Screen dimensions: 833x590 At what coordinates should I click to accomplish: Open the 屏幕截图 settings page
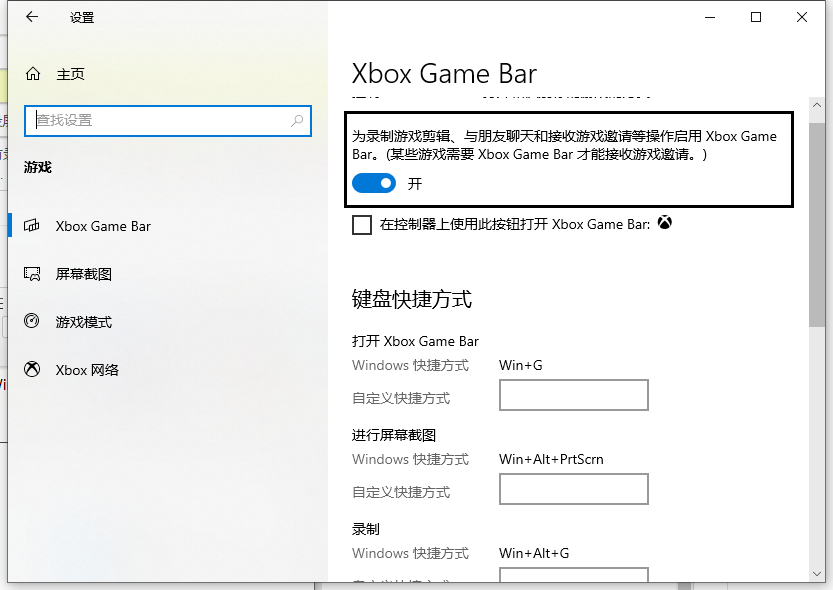click(168, 274)
